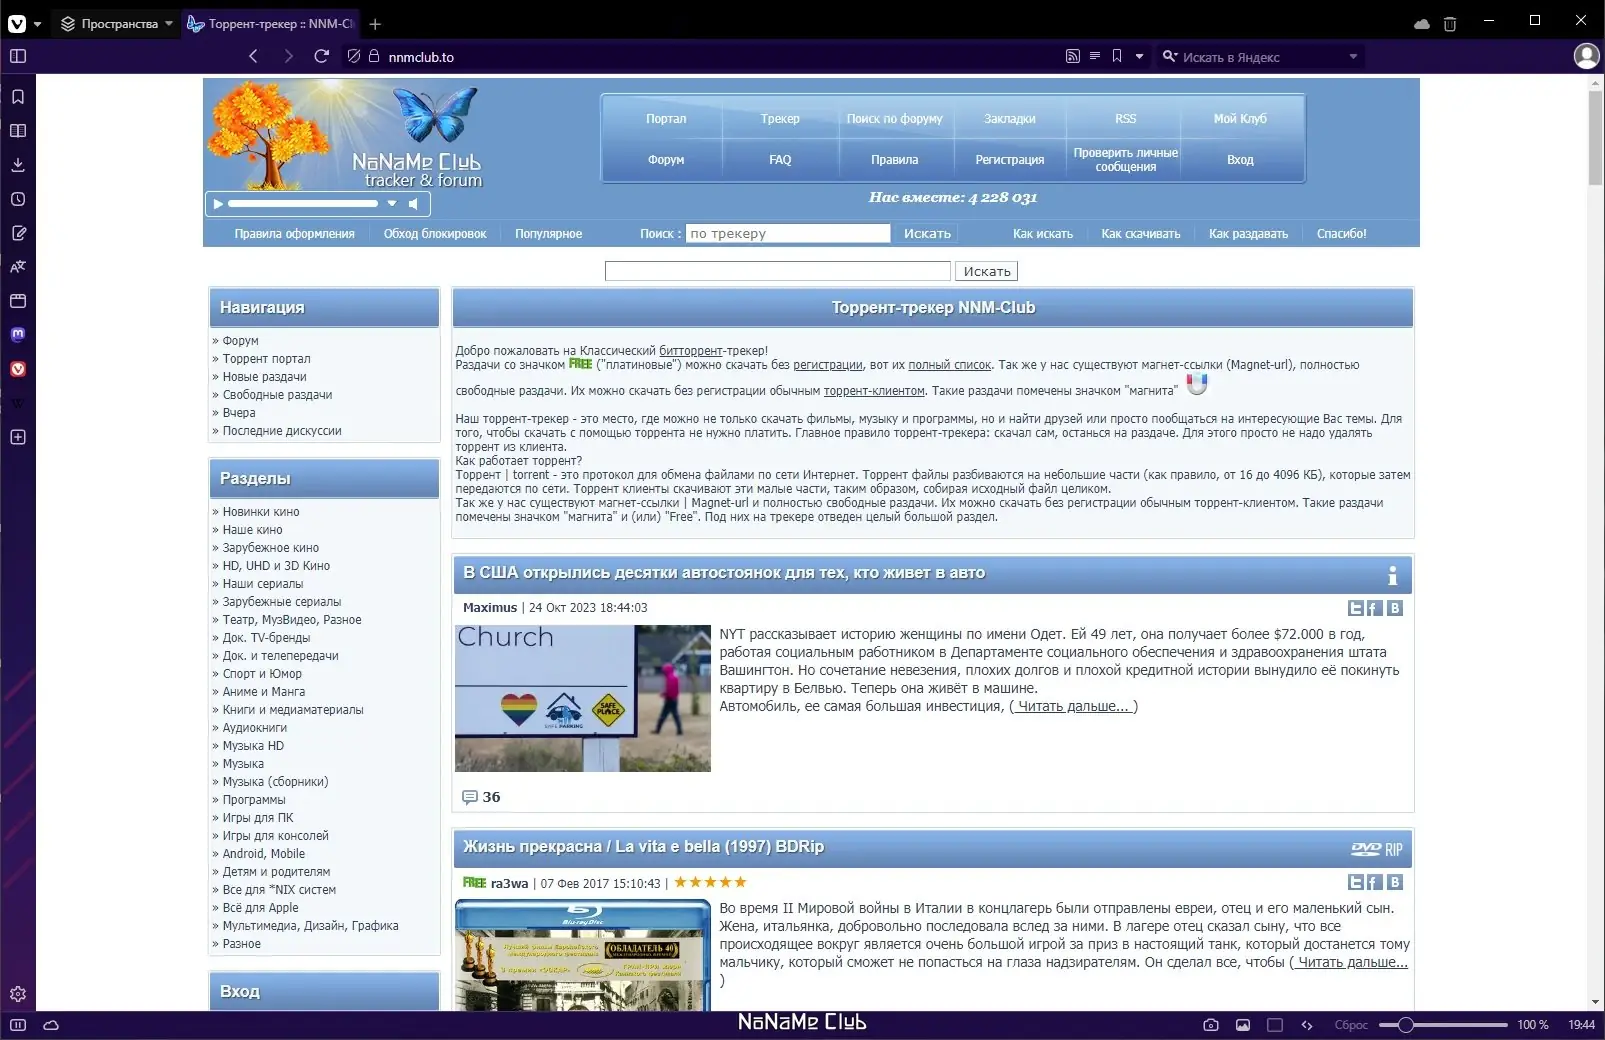
Task: Open the Обход блокировок link
Action: point(435,234)
